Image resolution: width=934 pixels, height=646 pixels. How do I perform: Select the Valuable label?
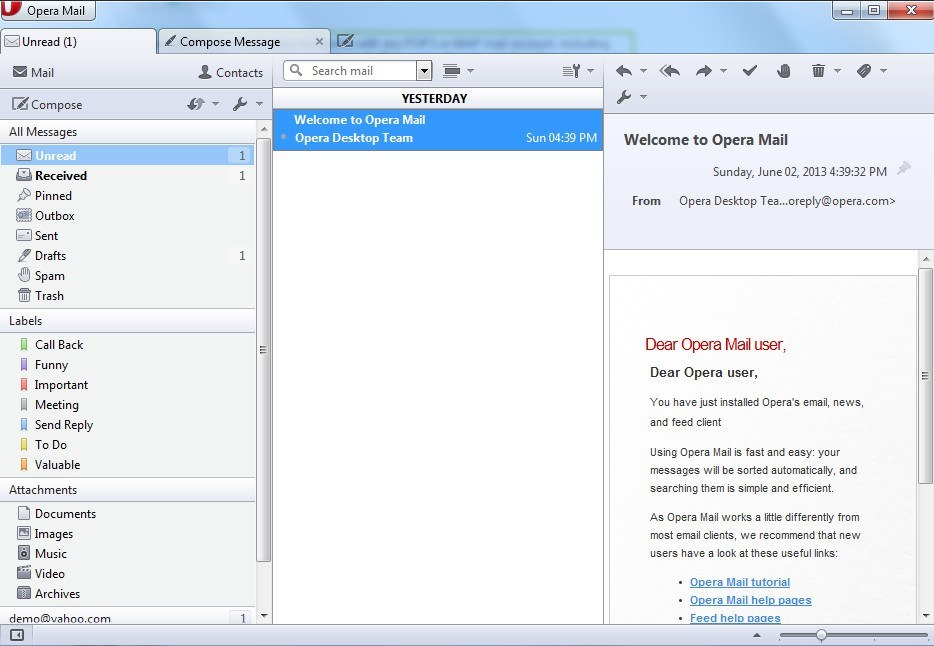tap(127, 464)
